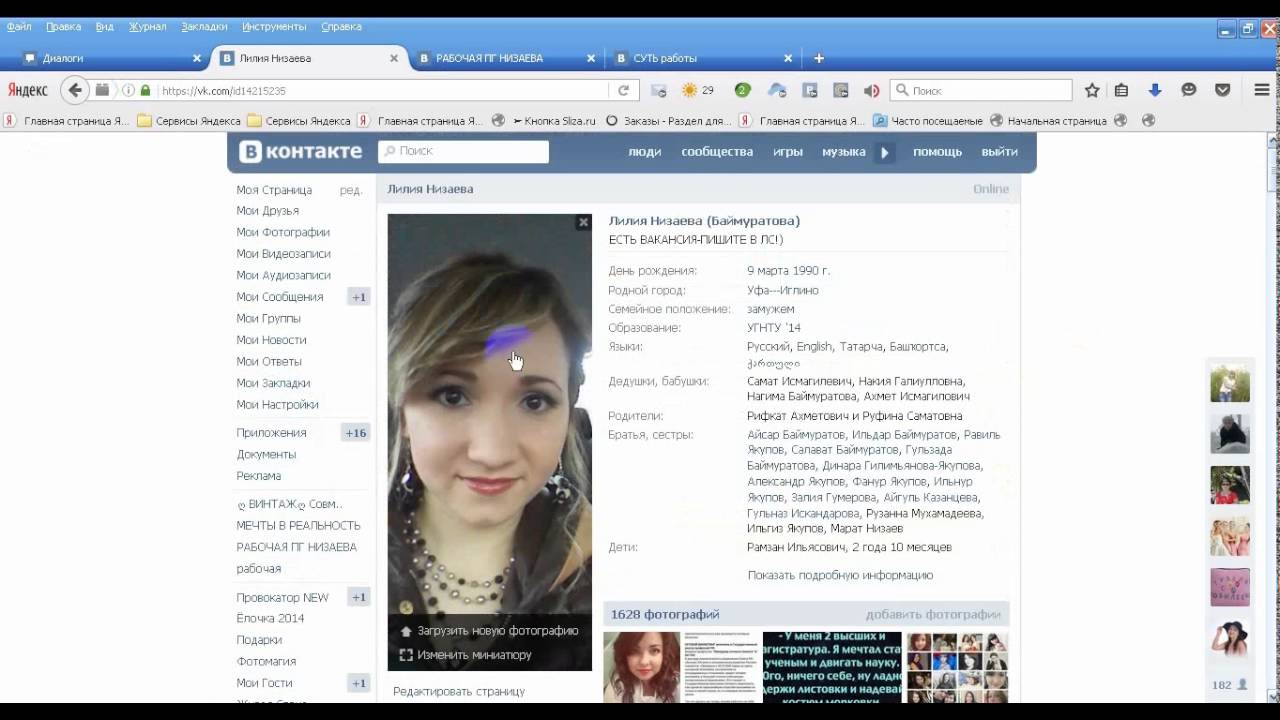Viewport: 1280px width, 720px height.
Task: Click the browser Поиск search box
Action: [x=980, y=90]
